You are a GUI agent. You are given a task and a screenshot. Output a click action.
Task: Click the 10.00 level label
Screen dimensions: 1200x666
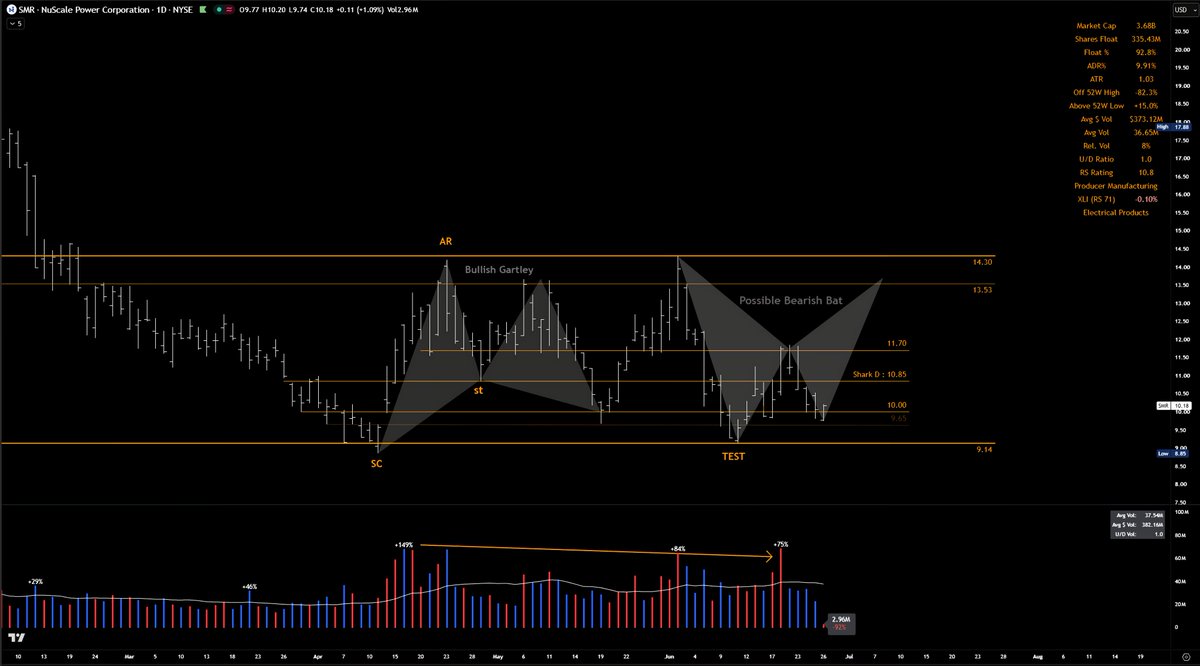(896, 405)
